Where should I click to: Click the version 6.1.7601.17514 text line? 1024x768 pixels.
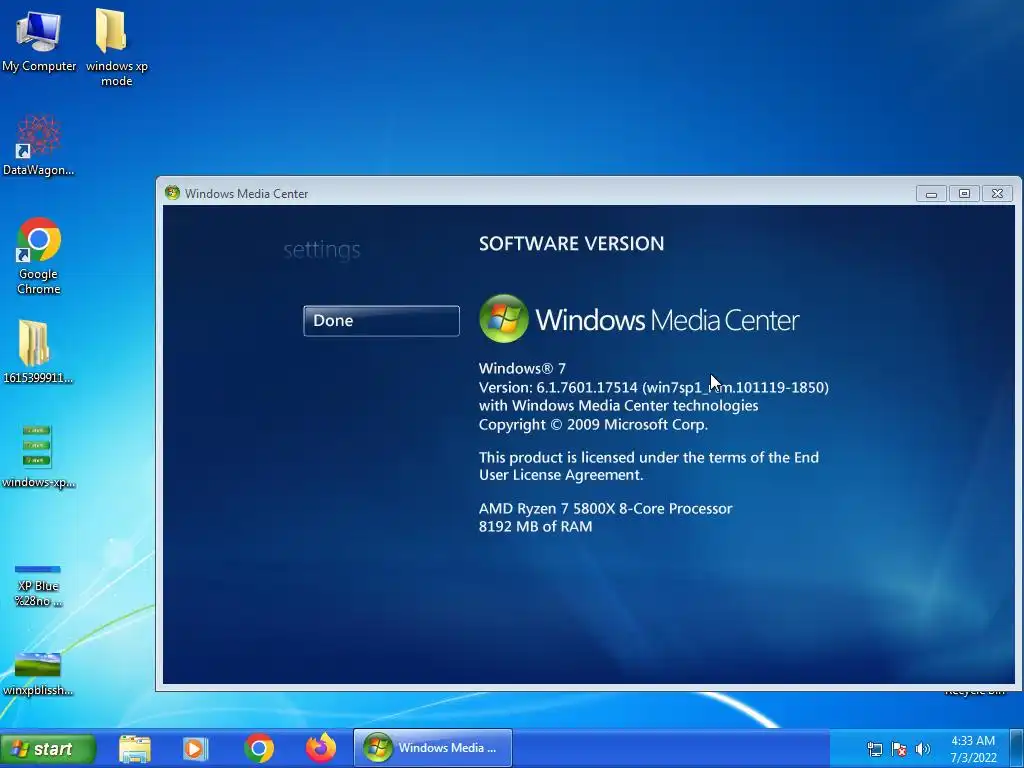click(x=654, y=387)
